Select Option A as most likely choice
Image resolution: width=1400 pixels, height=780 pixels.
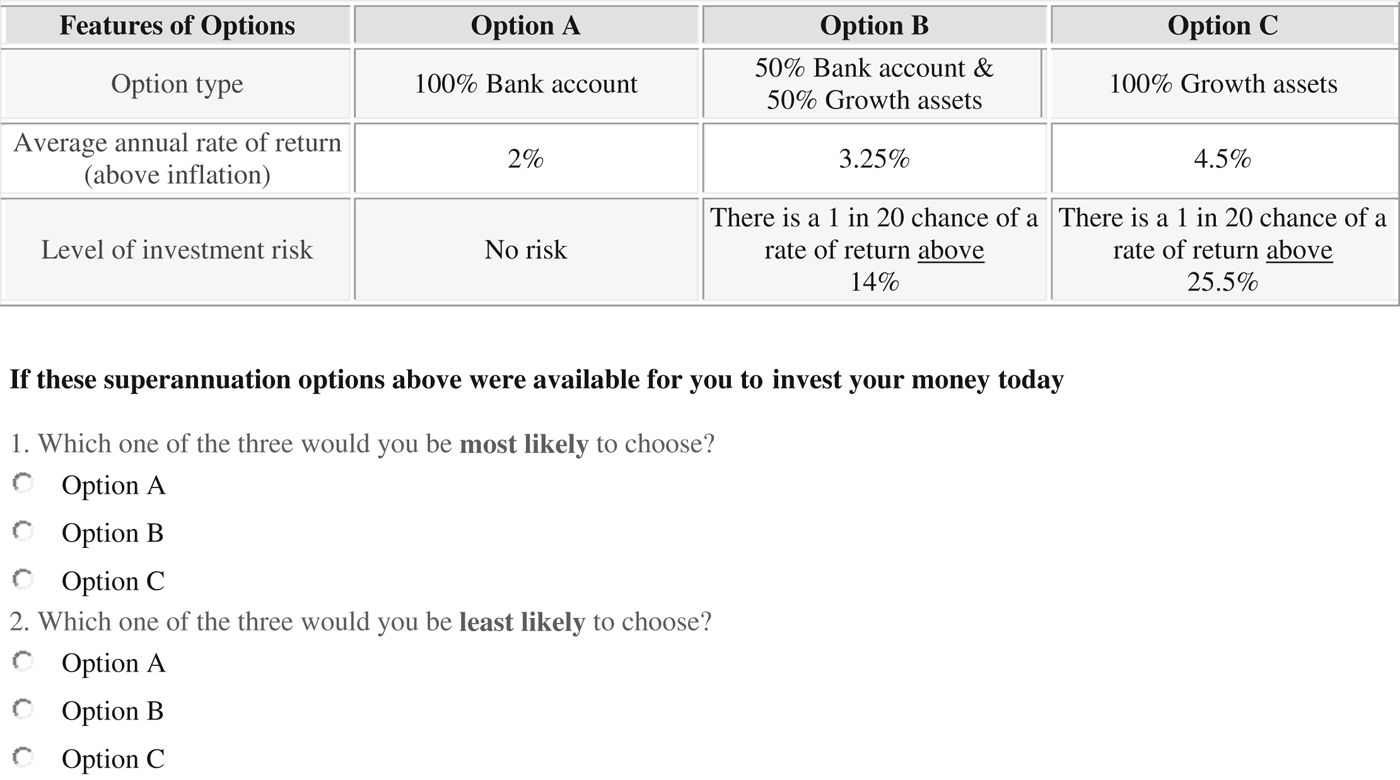coord(24,483)
